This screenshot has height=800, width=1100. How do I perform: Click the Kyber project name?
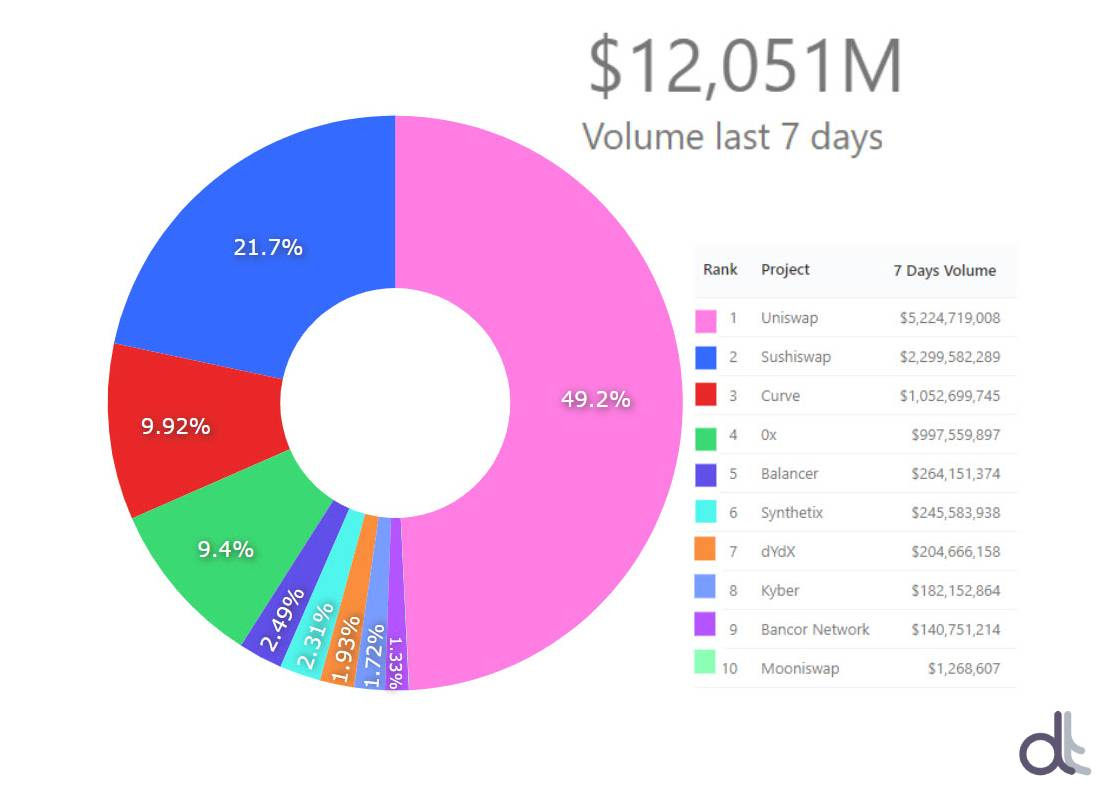pyautogui.click(x=780, y=591)
